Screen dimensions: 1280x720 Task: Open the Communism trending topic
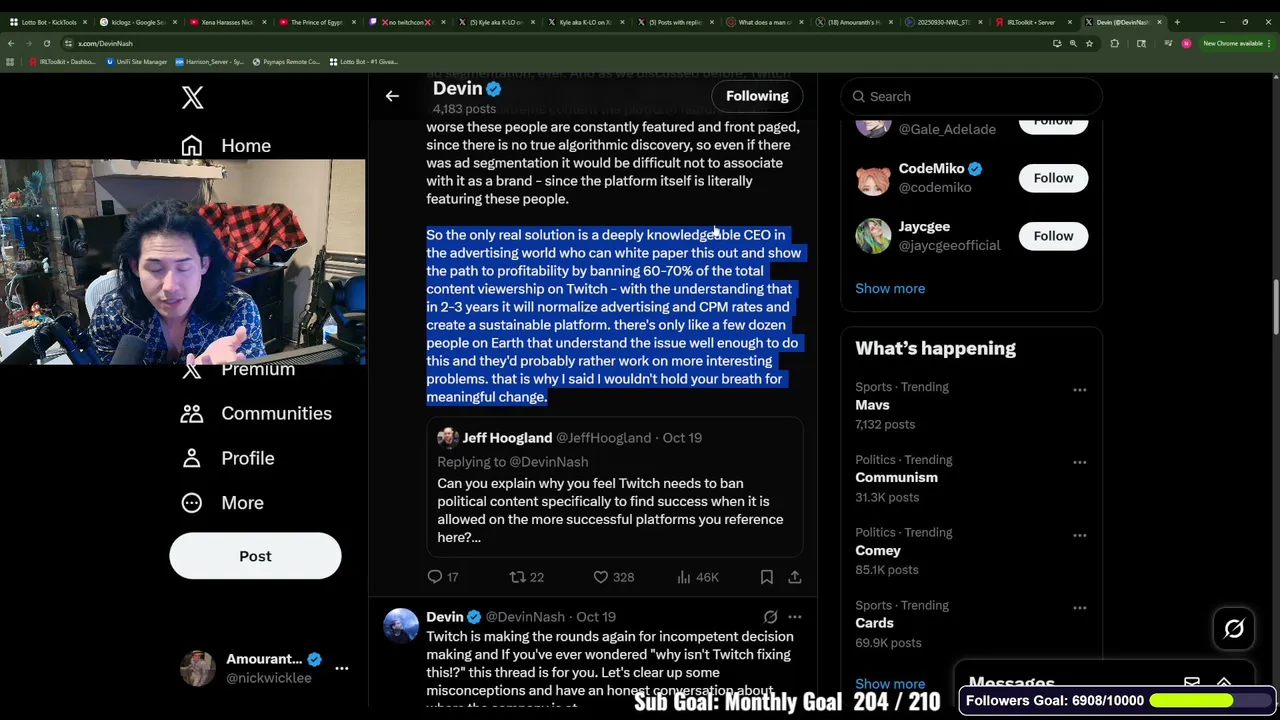[x=896, y=478]
